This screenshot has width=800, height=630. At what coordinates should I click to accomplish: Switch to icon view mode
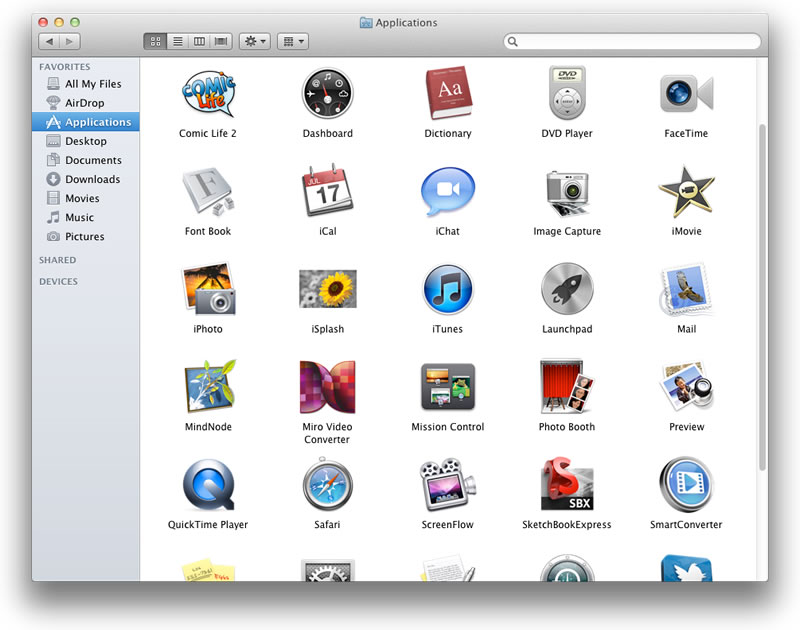point(155,42)
